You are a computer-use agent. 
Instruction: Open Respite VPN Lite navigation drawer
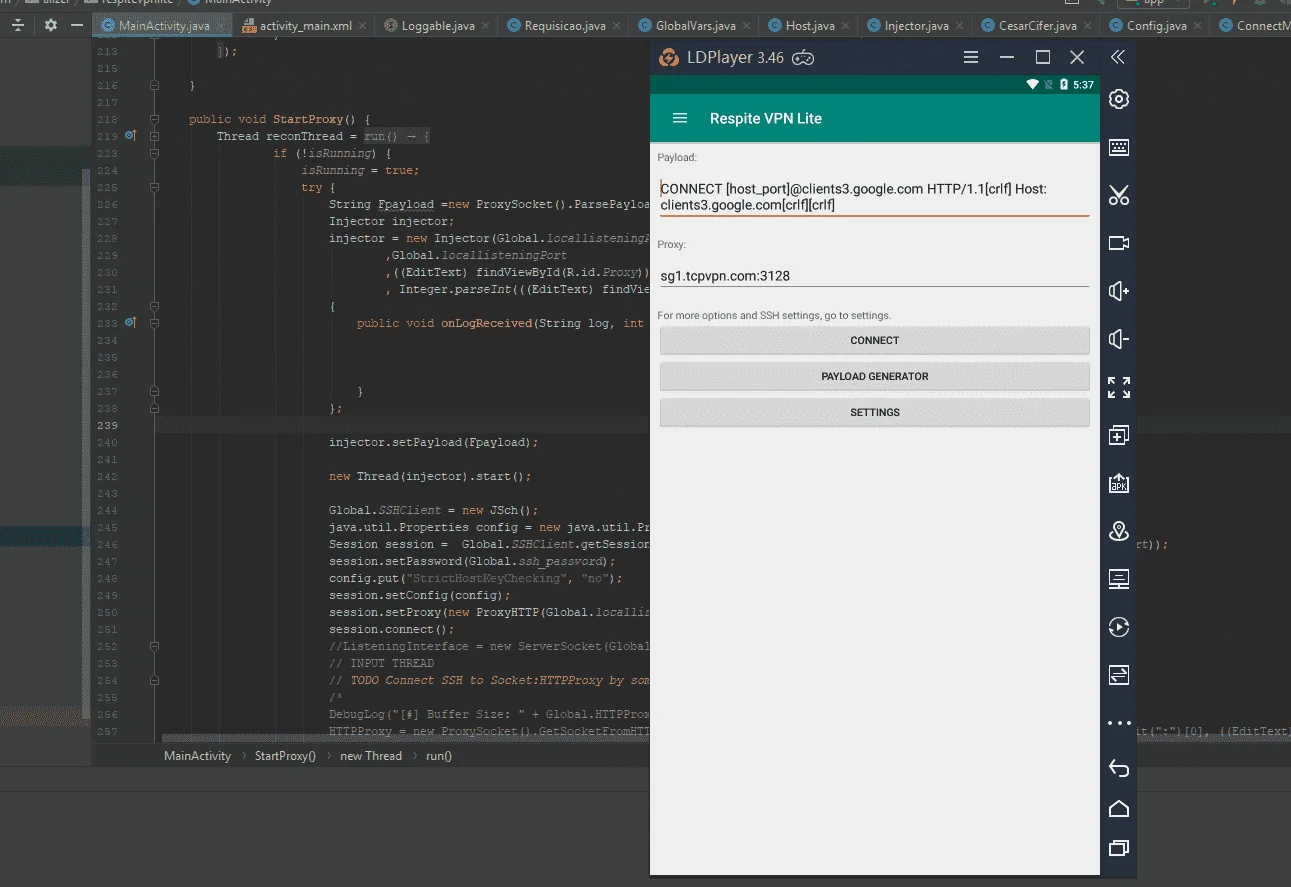coord(680,118)
